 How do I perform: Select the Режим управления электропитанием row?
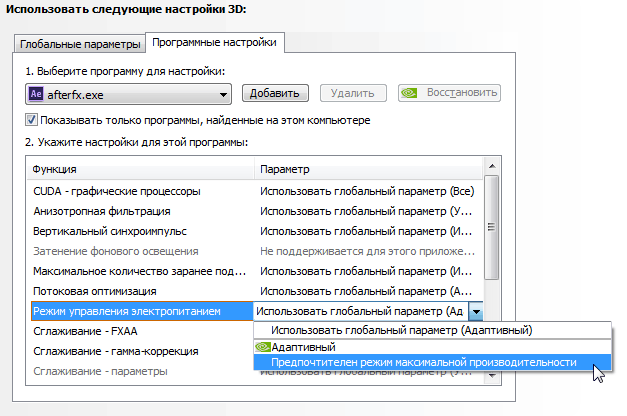142,311
